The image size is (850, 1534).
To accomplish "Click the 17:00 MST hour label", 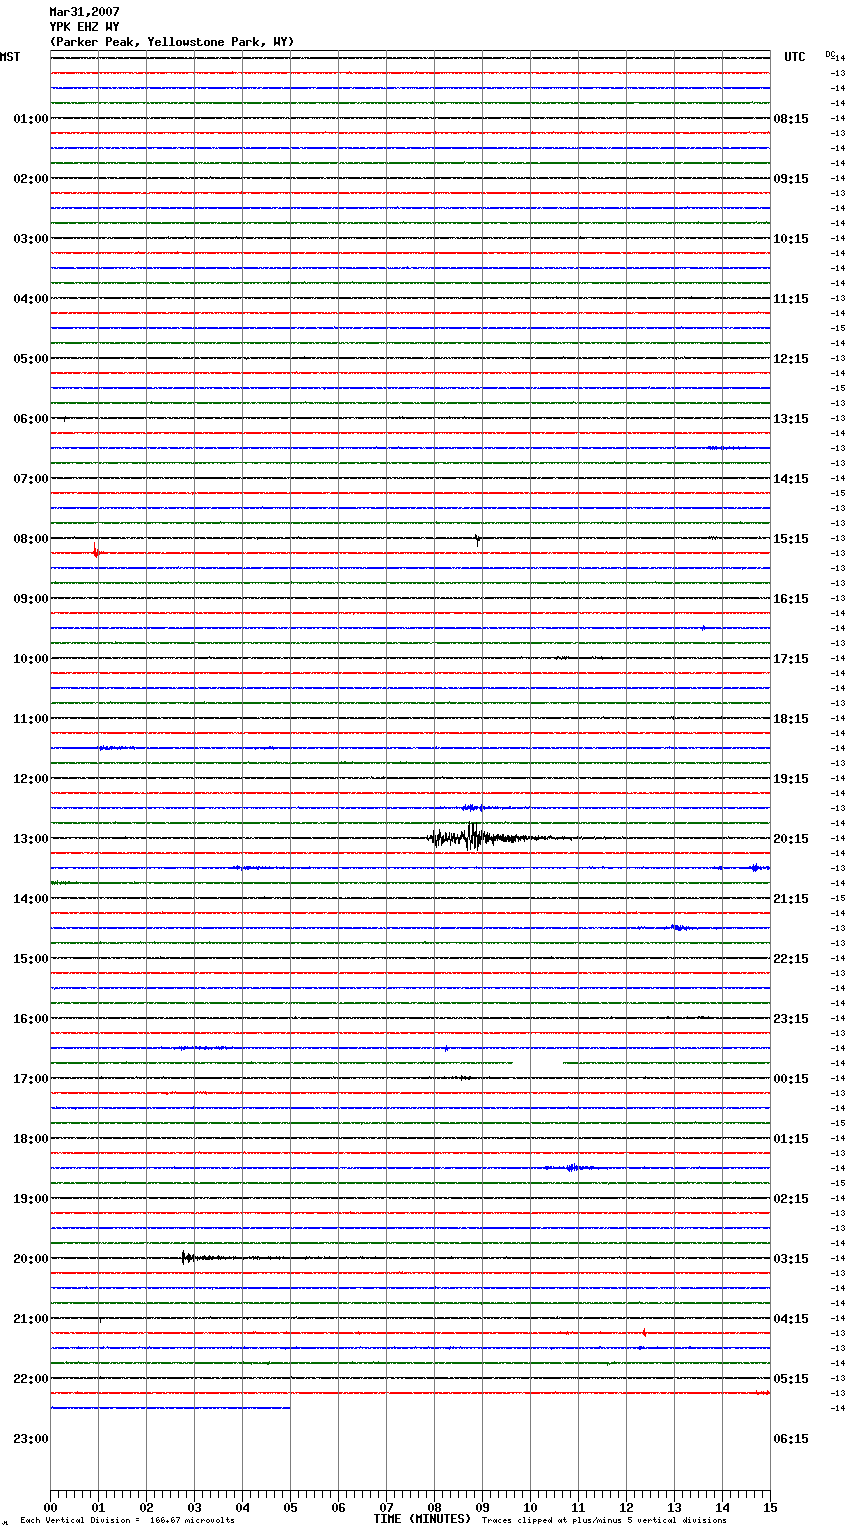I will [x=30, y=1079].
